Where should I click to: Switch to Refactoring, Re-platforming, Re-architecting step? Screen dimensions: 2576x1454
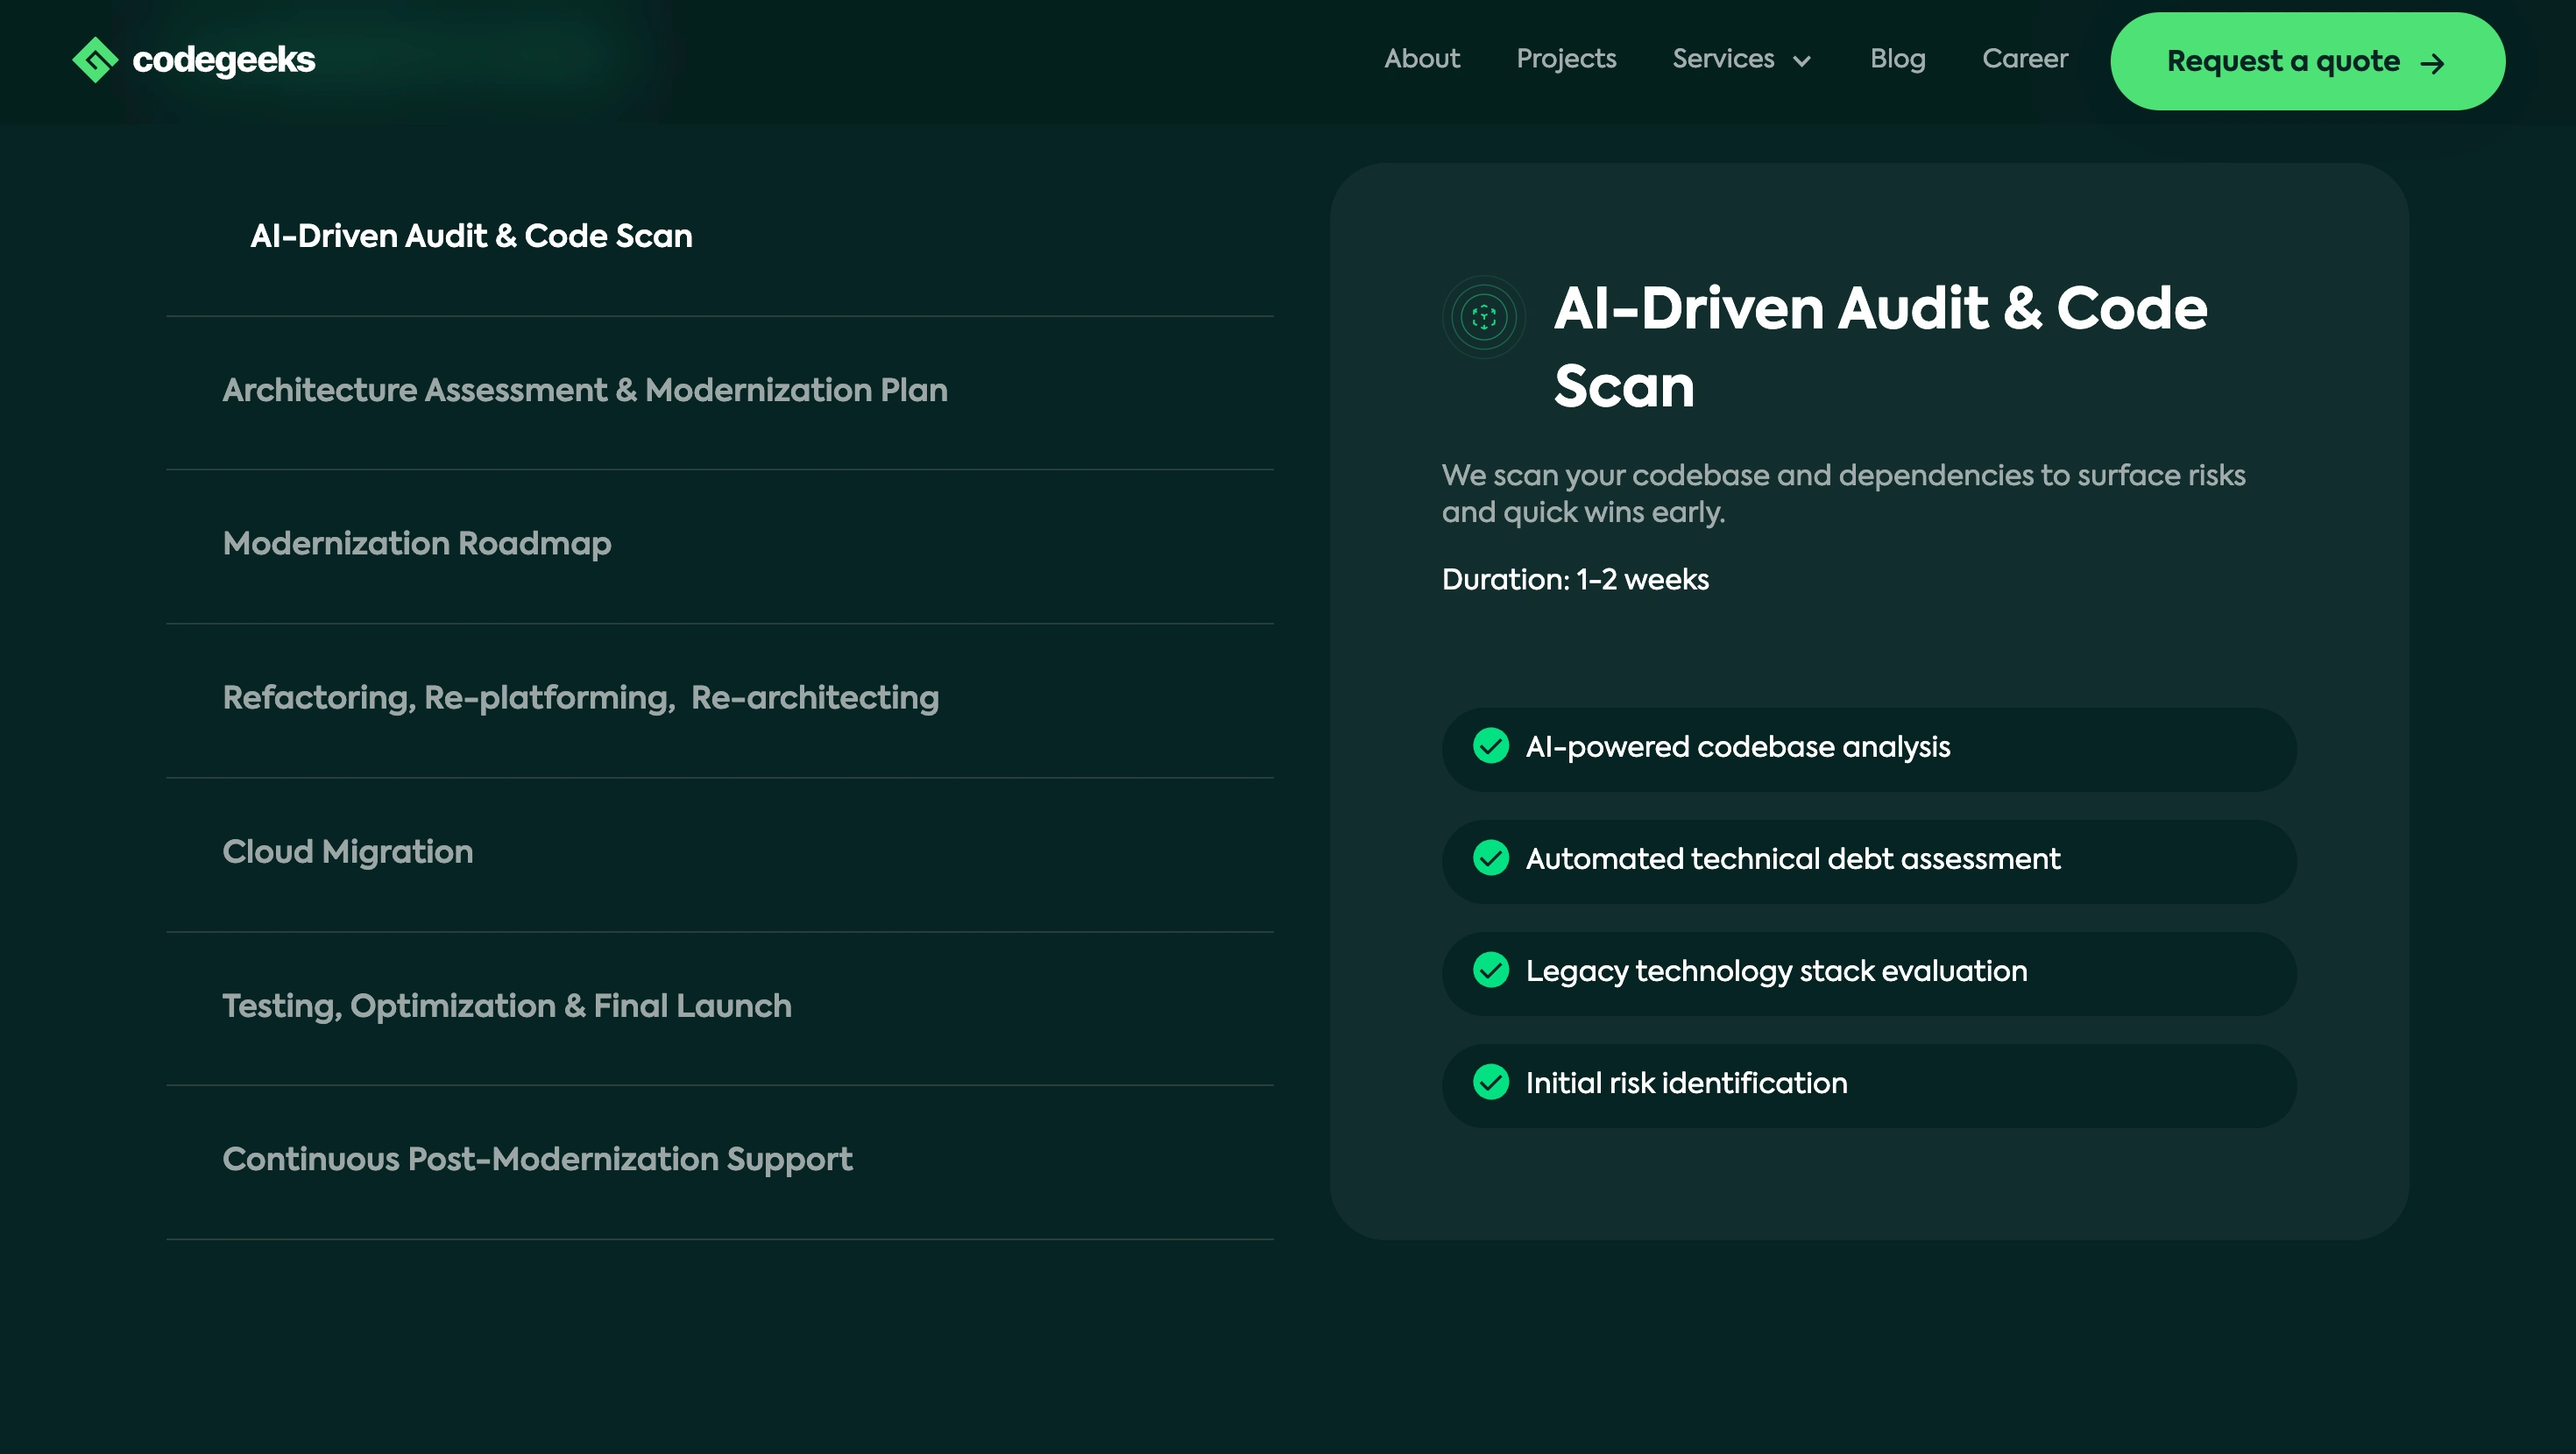click(580, 698)
